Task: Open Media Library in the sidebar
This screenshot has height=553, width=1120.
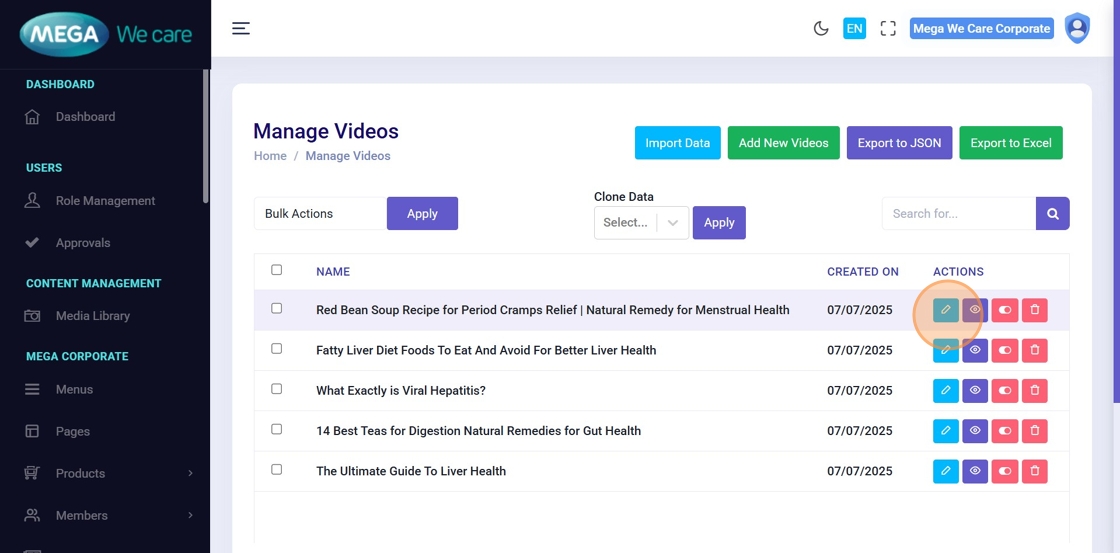Action: click(93, 316)
